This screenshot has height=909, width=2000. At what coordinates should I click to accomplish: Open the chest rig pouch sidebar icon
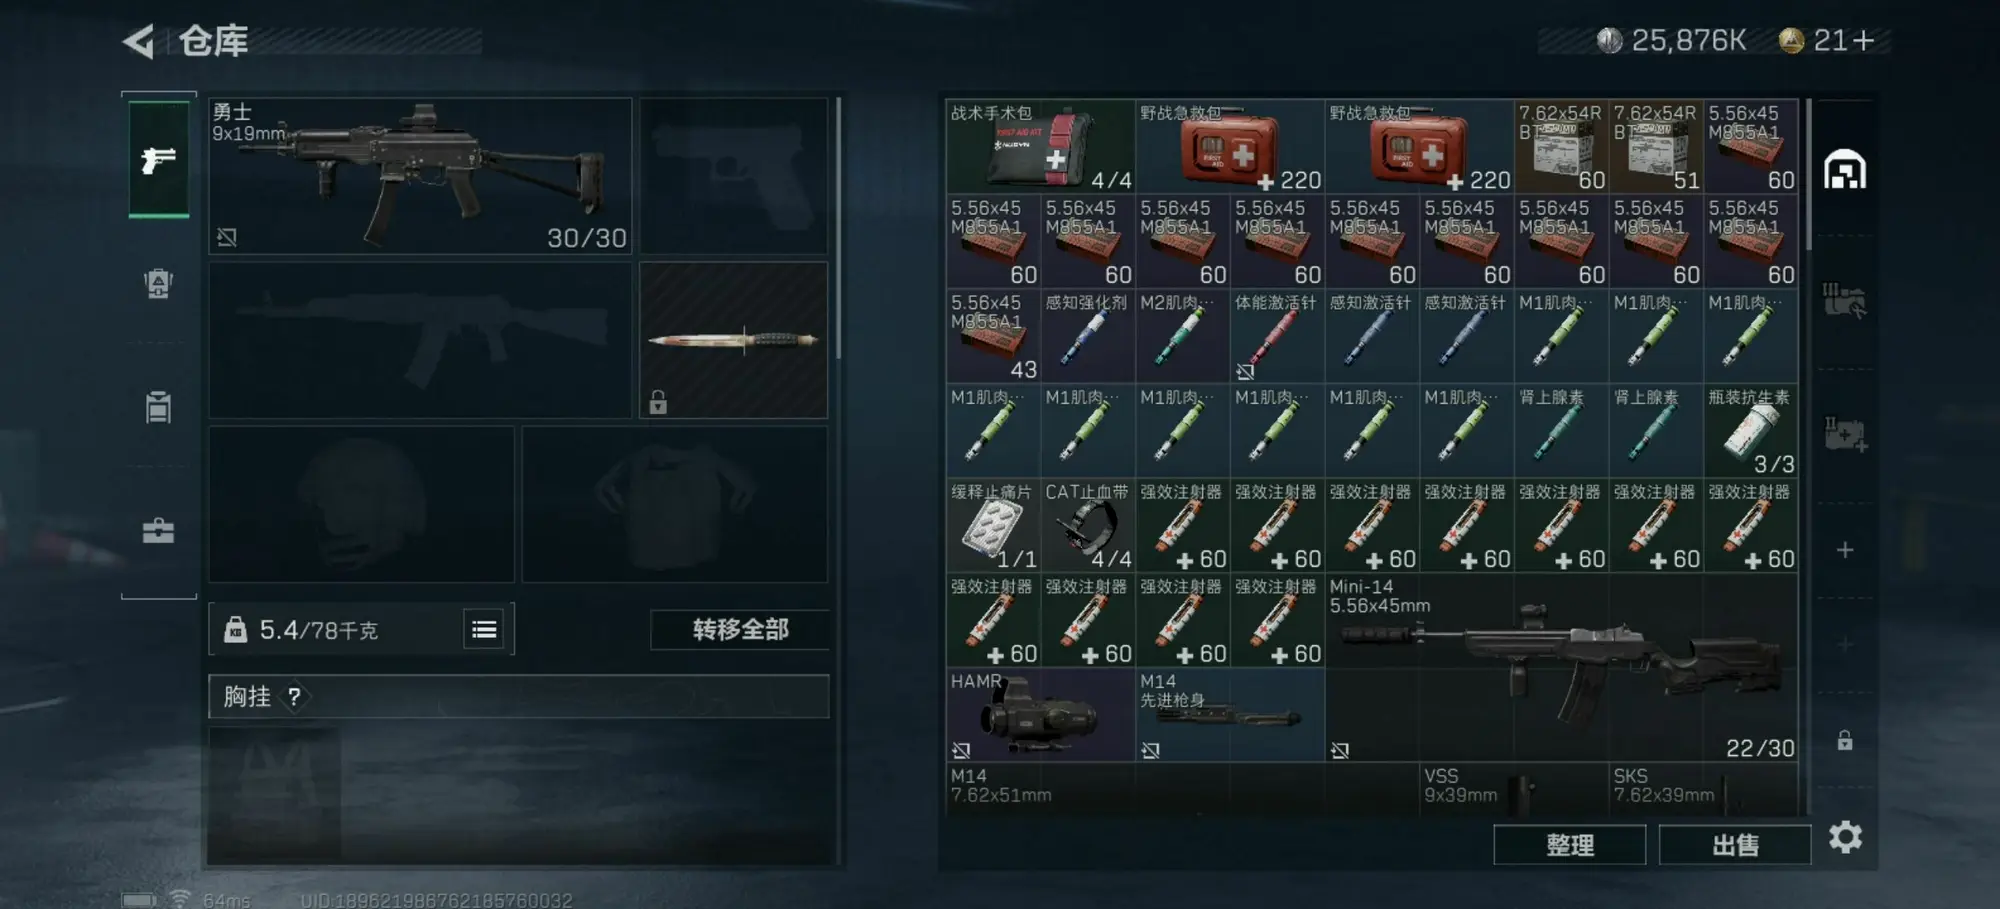[159, 407]
